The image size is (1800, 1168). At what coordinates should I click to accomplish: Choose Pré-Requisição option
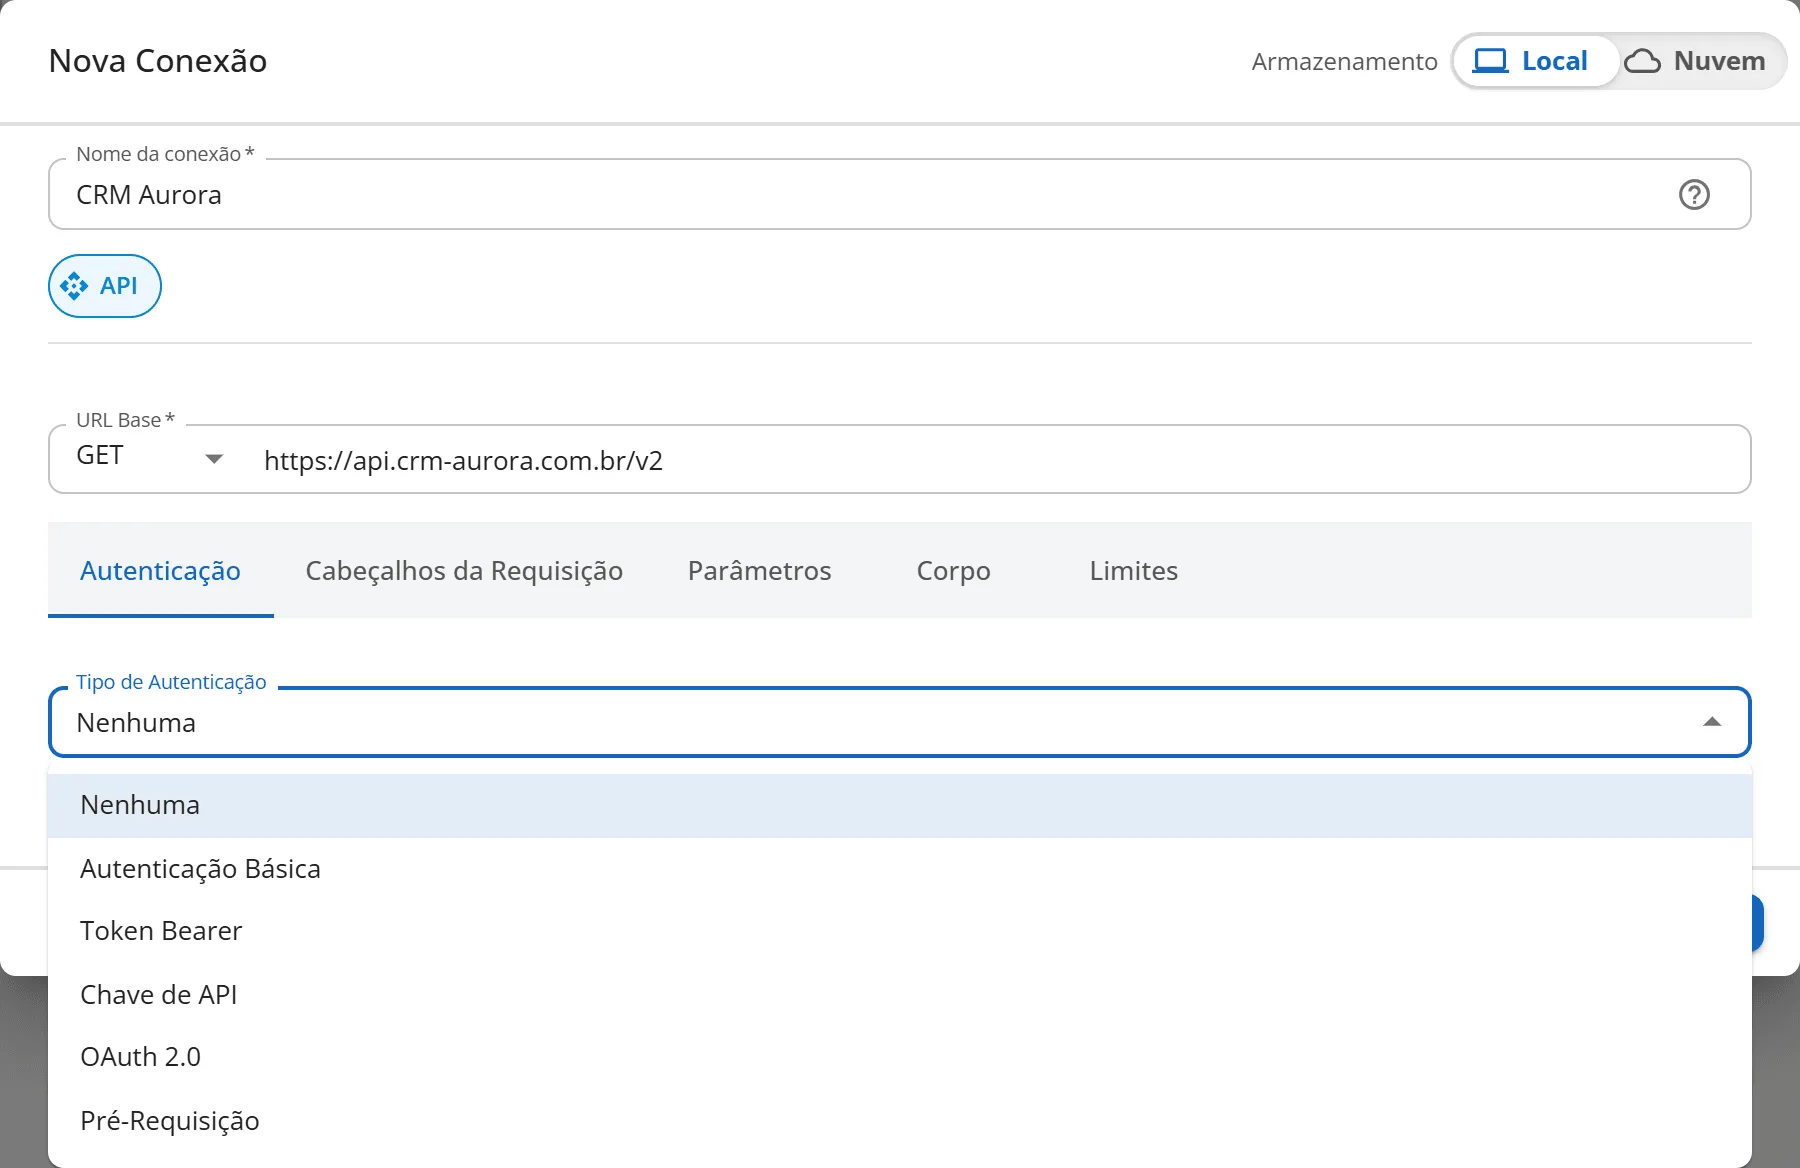(900, 1121)
